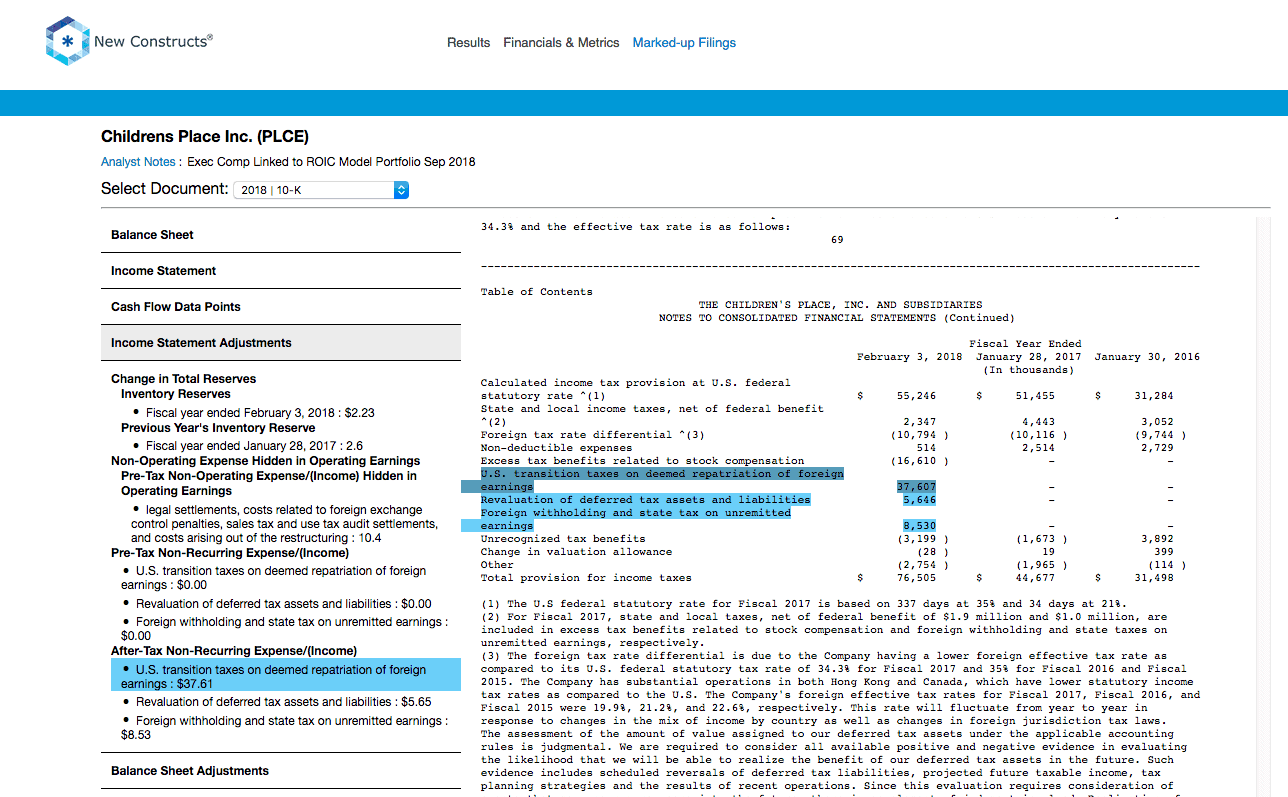Select pre-tax Foreign withholding item : $0.00

[x=284, y=628]
